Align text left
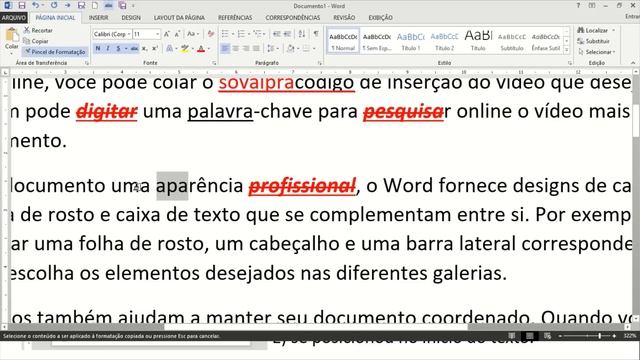640x360 pixels. (225, 49)
